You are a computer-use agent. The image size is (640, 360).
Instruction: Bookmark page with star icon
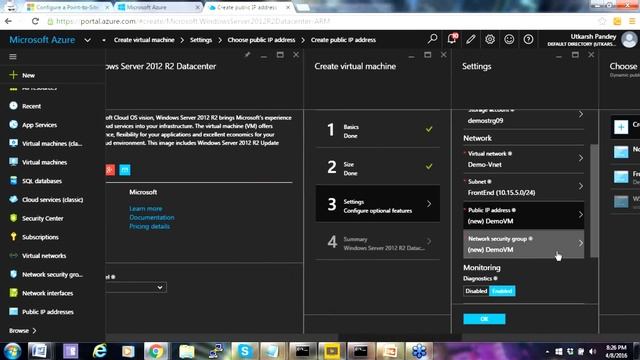(602, 21)
